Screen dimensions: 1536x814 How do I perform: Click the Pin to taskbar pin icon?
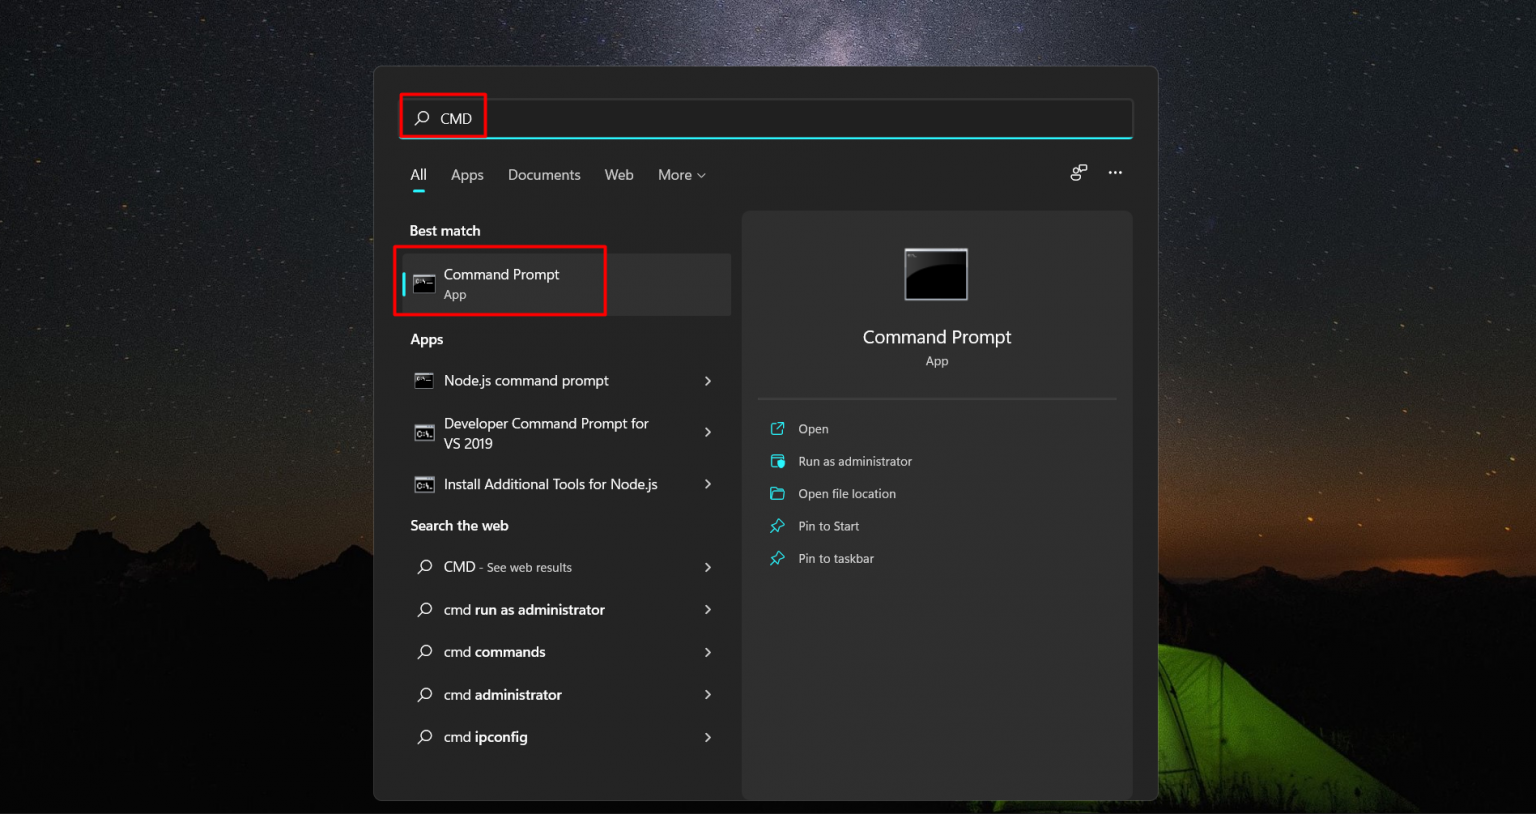pyautogui.click(x=777, y=559)
